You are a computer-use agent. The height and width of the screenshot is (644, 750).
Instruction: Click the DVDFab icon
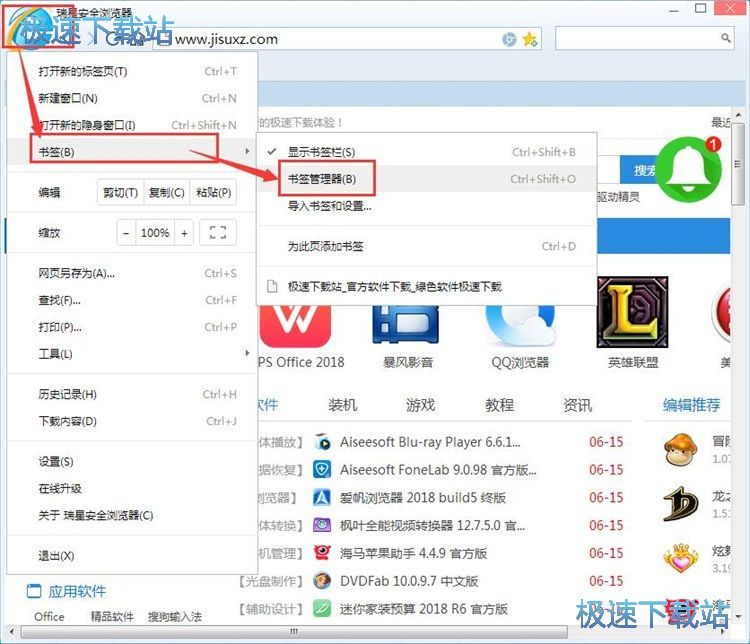pyautogui.click(x=322, y=581)
